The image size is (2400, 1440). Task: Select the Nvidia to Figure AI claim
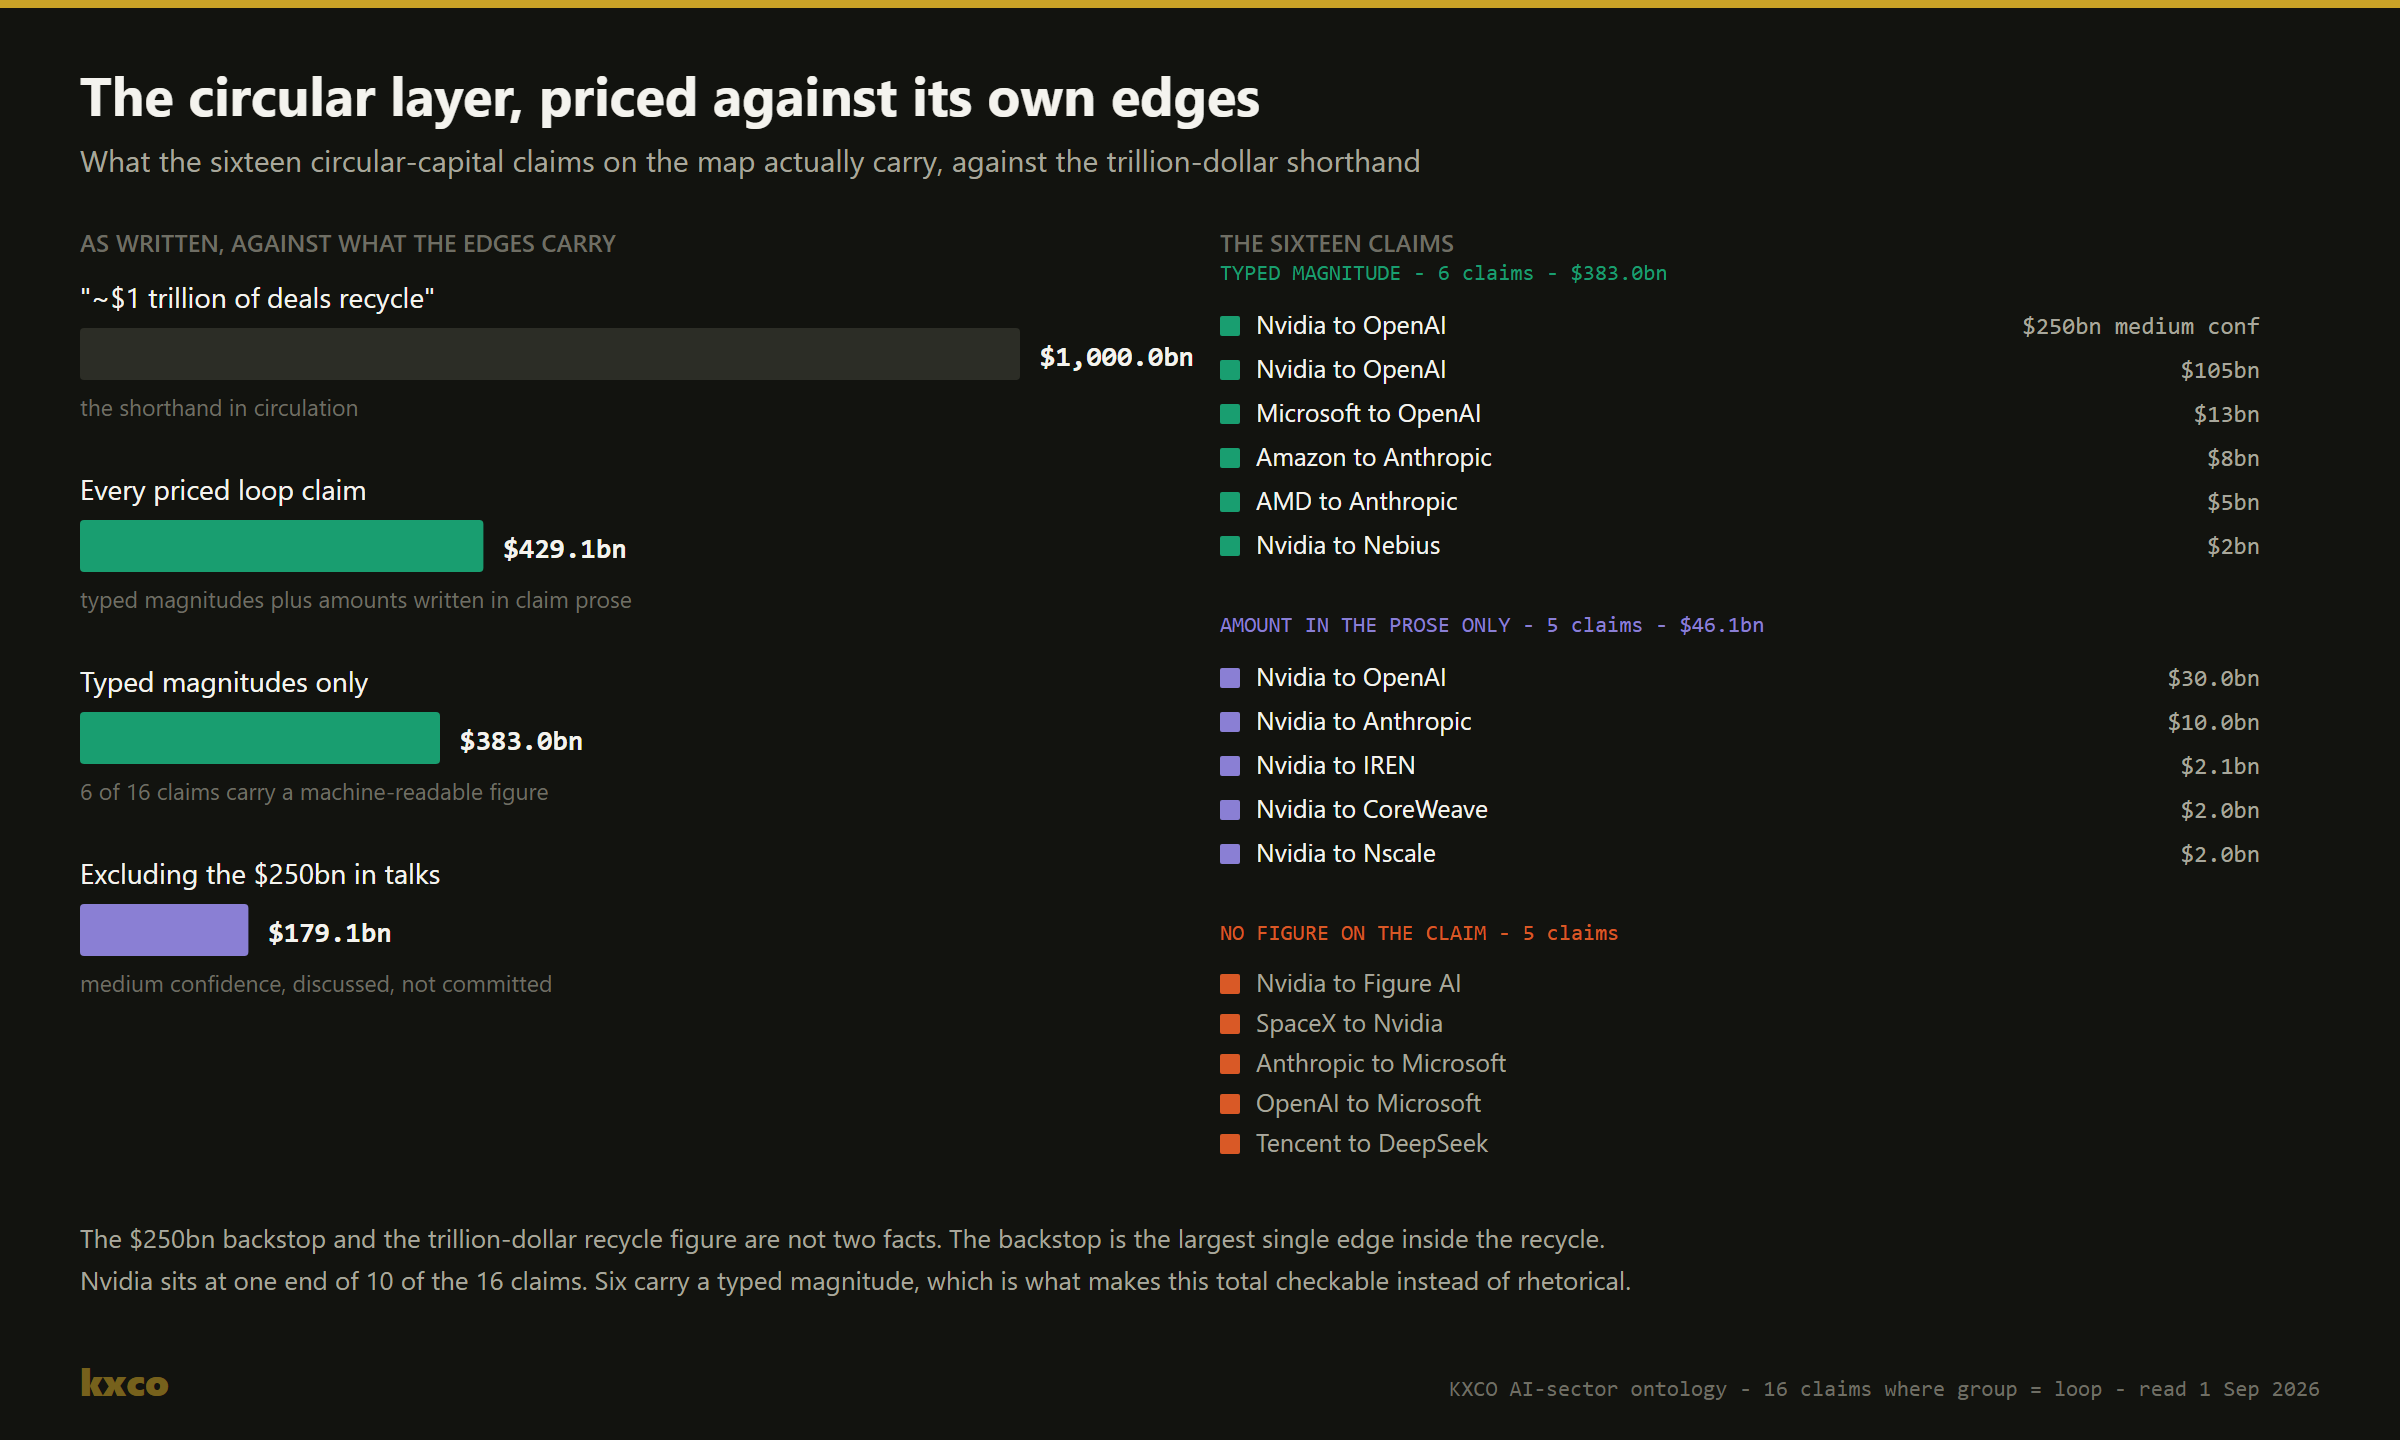[x=1358, y=984]
